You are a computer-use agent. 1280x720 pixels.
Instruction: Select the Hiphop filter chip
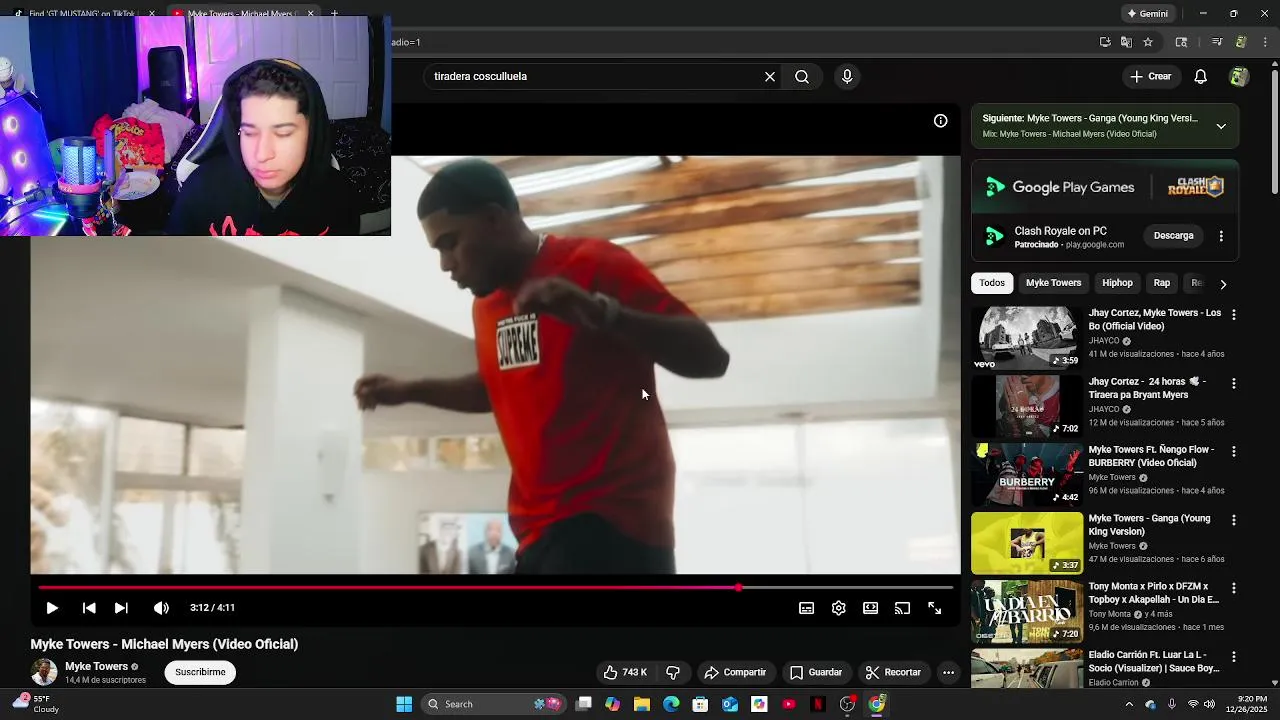coord(1117,283)
